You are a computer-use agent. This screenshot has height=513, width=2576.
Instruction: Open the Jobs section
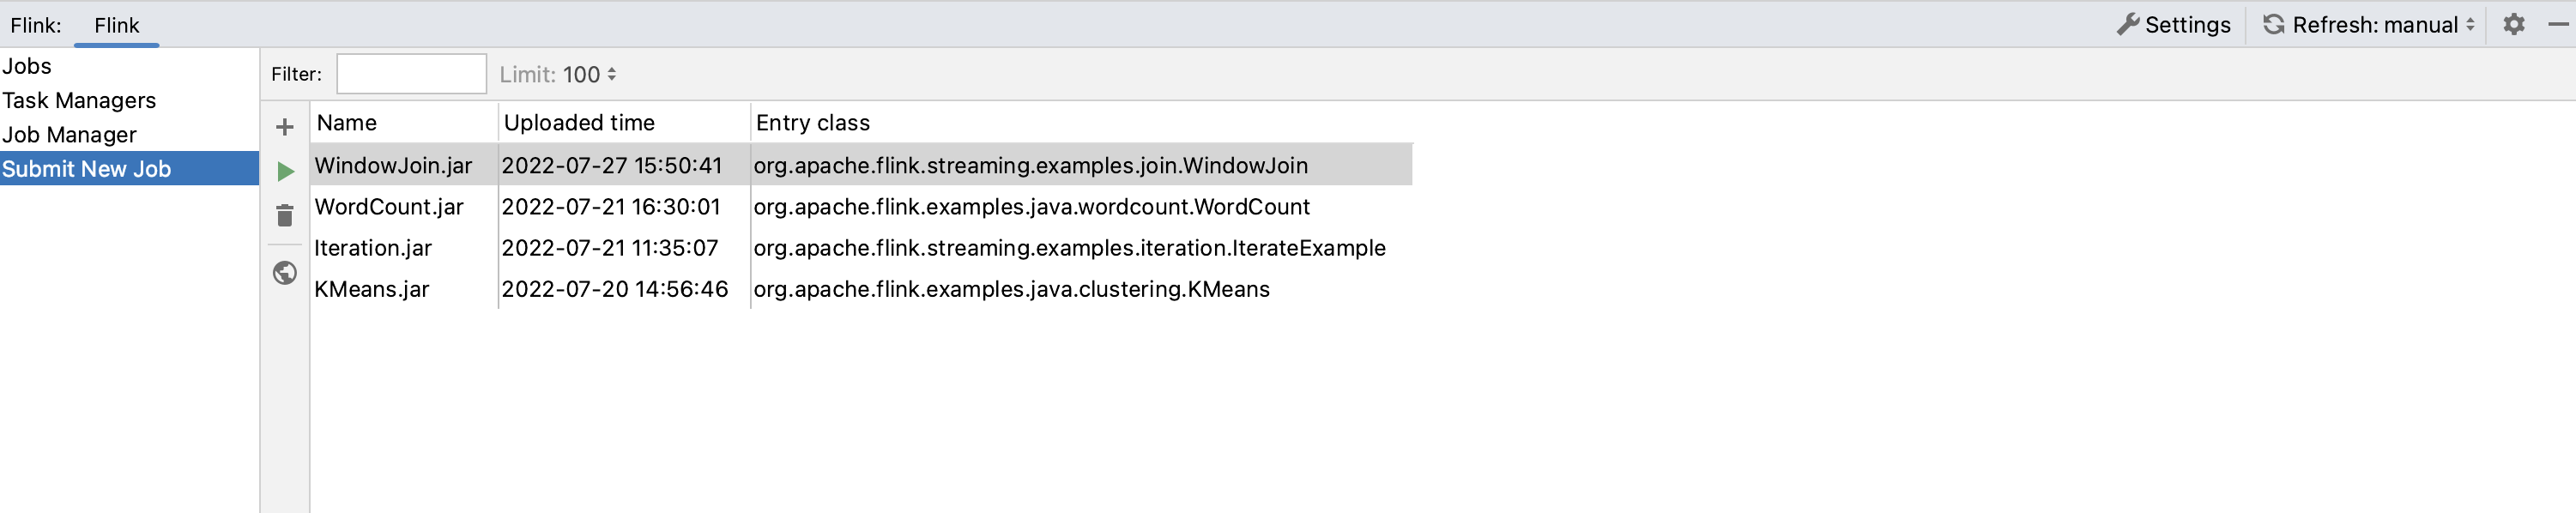point(27,66)
